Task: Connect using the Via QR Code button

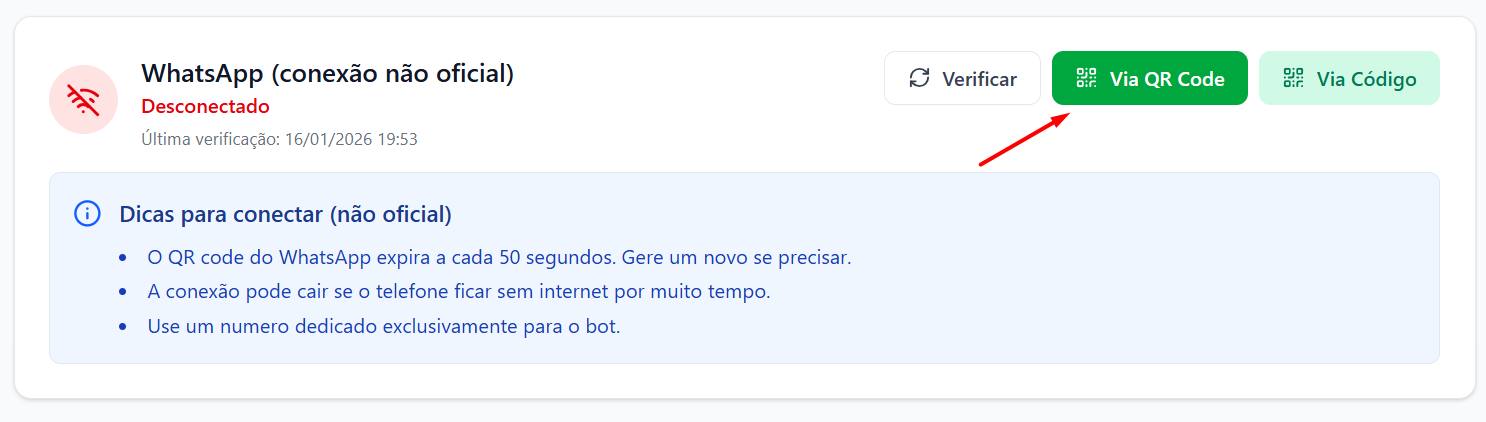Action: click(1149, 78)
